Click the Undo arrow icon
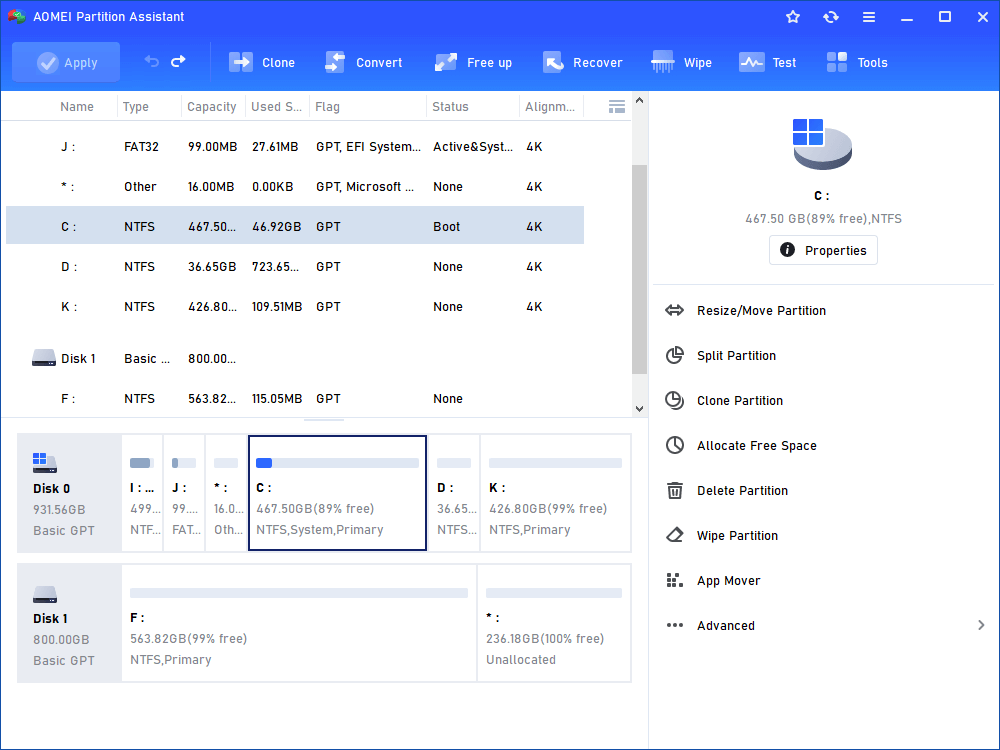This screenshot has width=1000, height=750. [151, 61]
